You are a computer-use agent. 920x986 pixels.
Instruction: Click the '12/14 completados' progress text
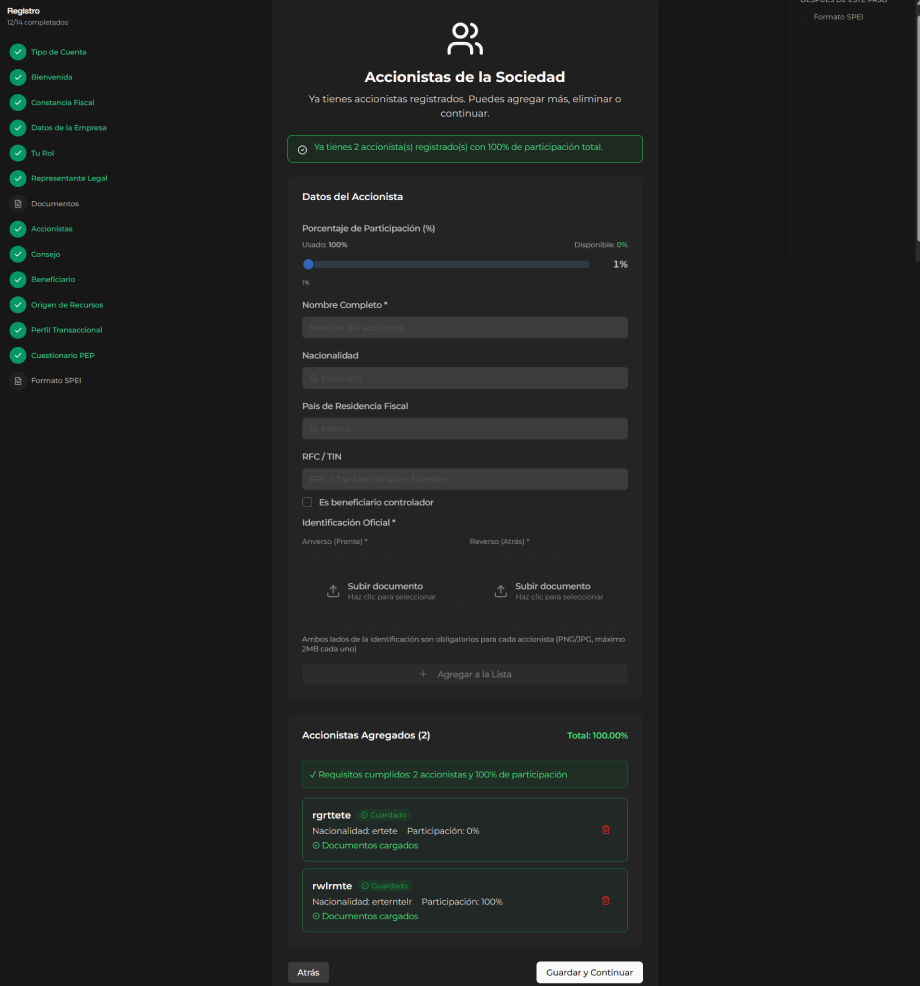pos(38,23)
